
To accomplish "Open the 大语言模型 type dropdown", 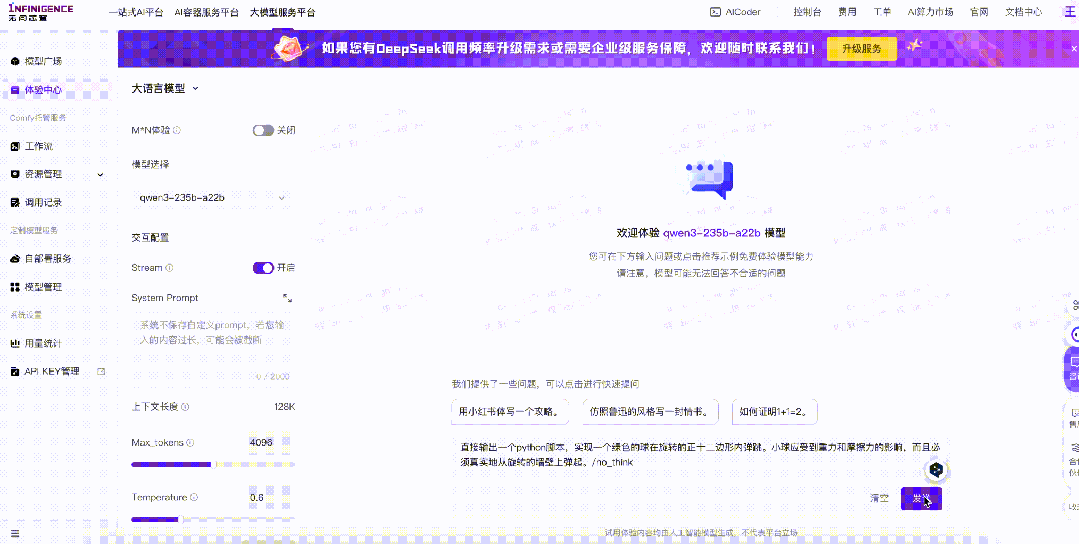I will click(x=165, y=89).
